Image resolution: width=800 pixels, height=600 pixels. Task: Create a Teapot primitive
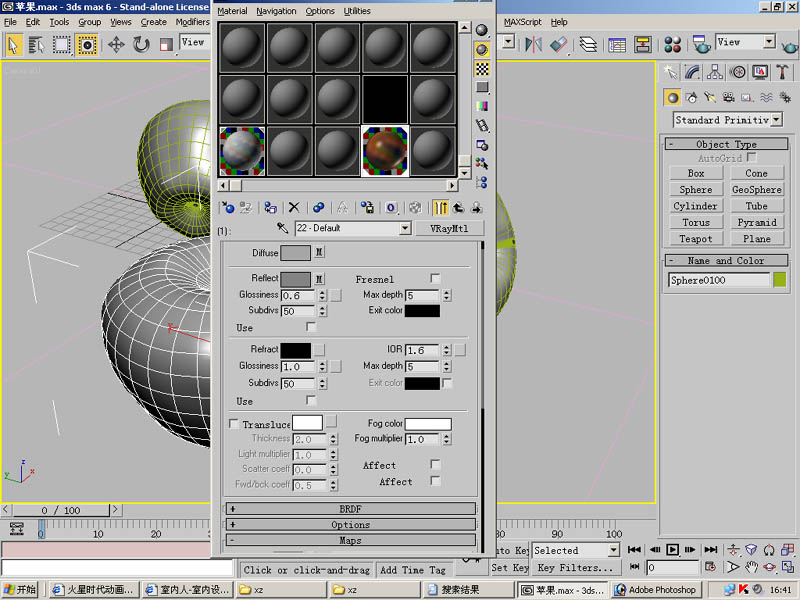tap(696, 239)
